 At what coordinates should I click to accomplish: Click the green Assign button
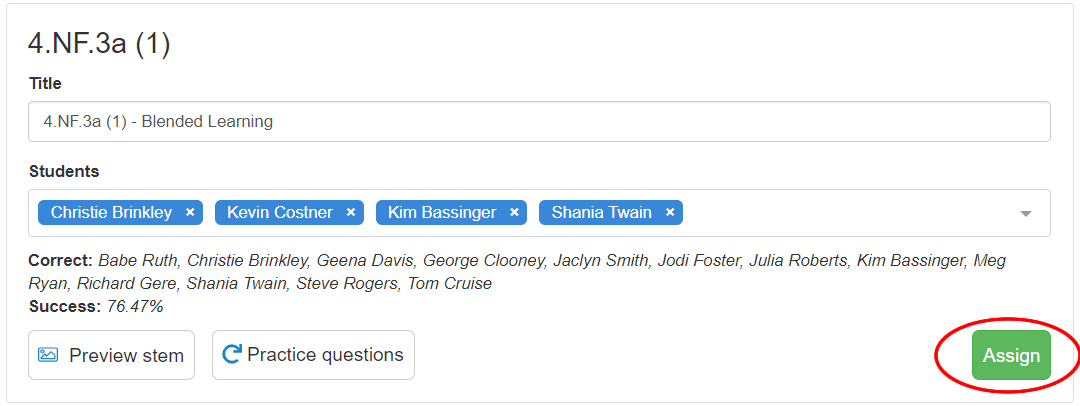point(1011,356)
